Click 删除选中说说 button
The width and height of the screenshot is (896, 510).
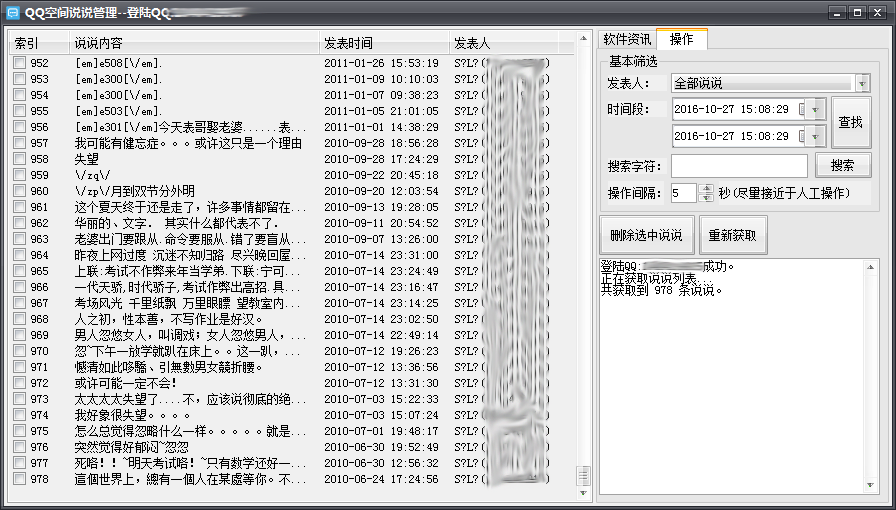pyautogui.click(x=647, y=235)
